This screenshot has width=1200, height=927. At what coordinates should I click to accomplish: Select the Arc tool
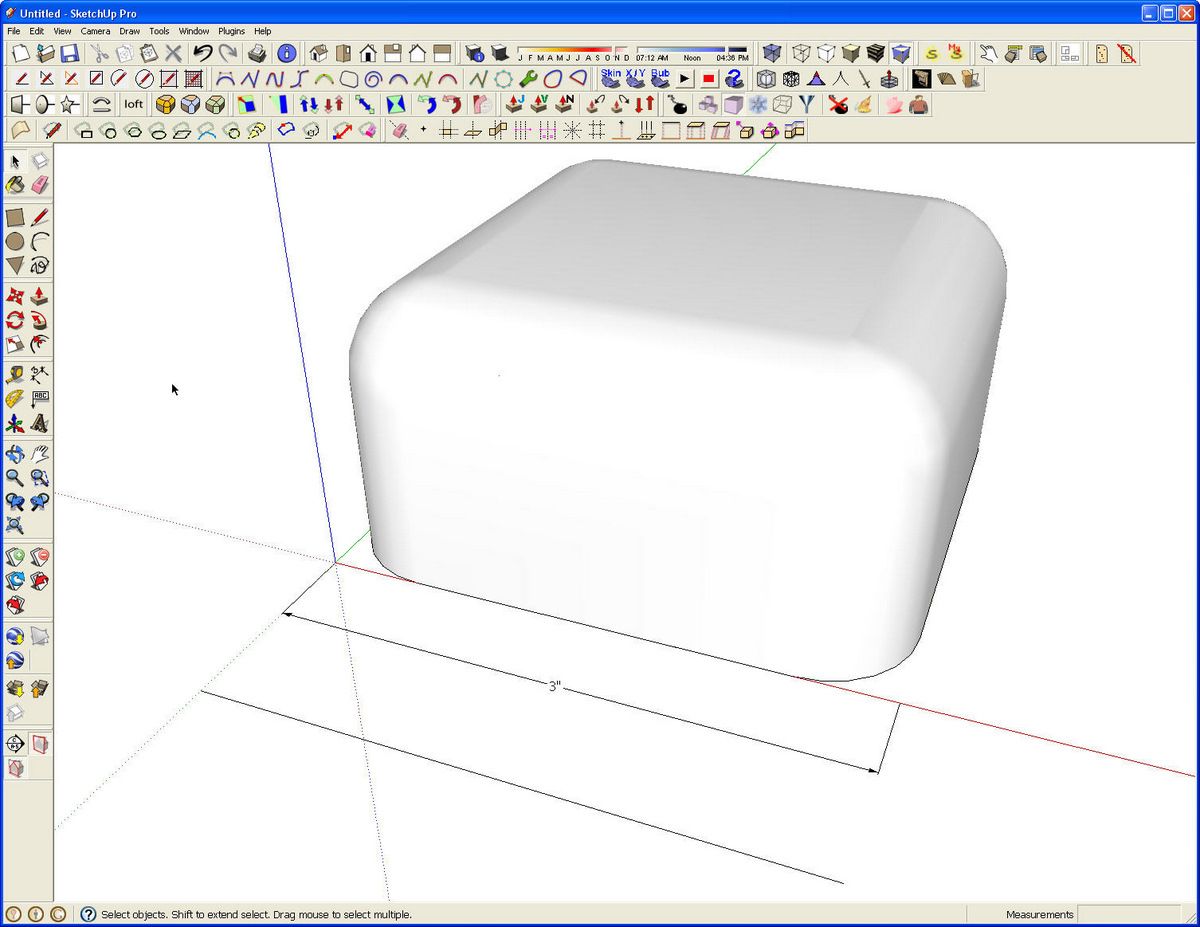pos(40,241)
